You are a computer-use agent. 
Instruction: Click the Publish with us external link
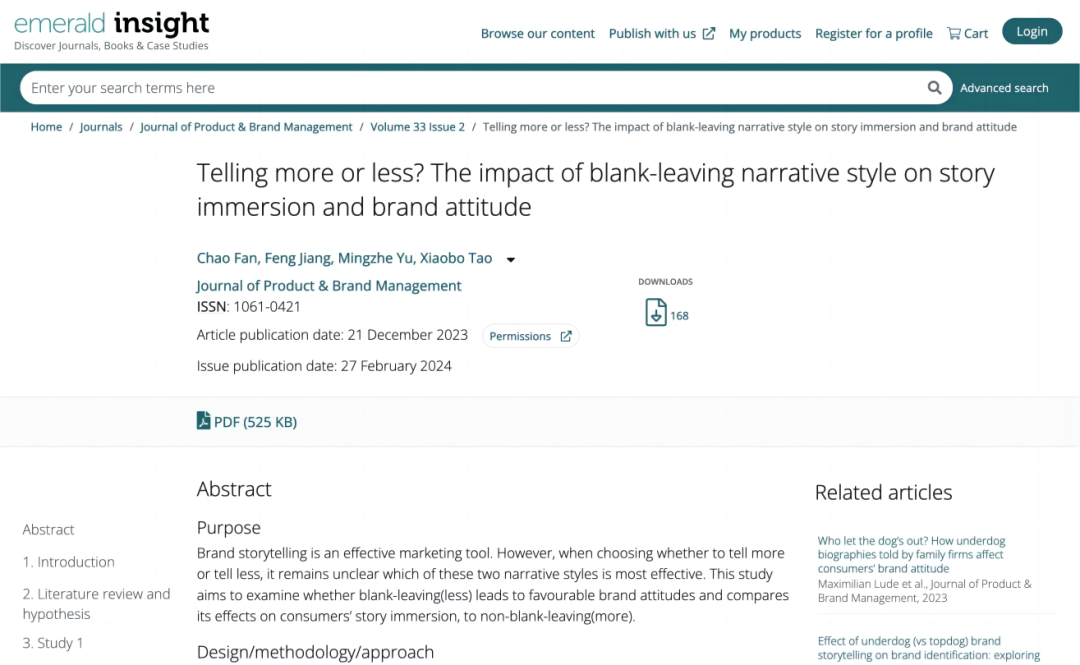[661, 33]
